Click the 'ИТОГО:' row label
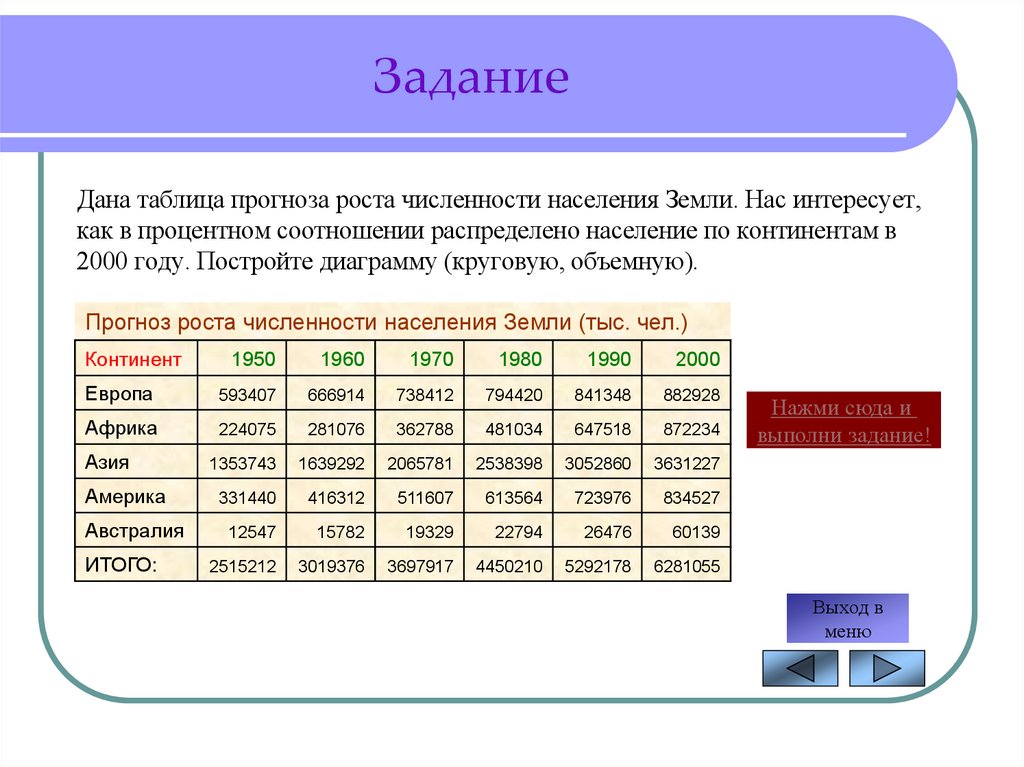The image size is (1024, 767). (136, 564)
